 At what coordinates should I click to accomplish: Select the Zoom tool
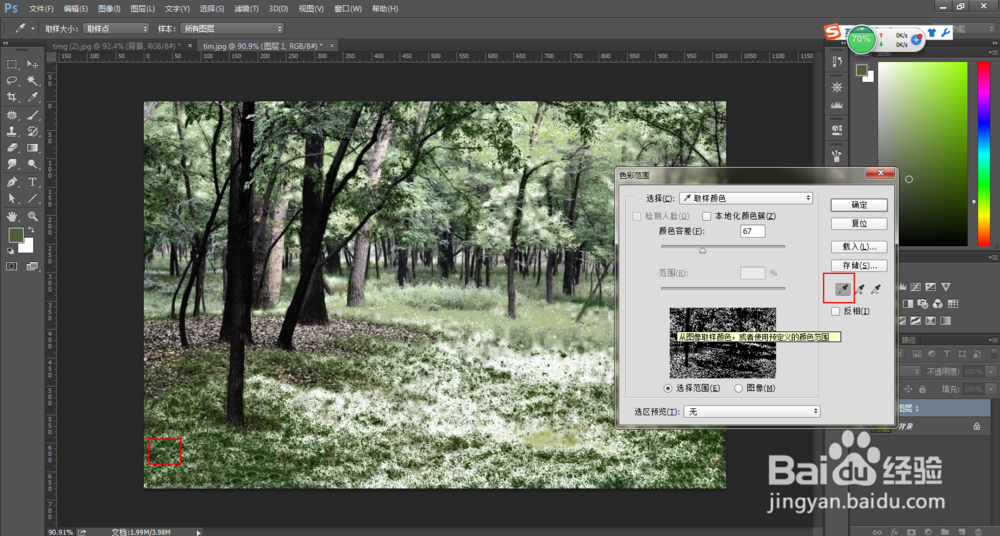[x=33, y=216]
